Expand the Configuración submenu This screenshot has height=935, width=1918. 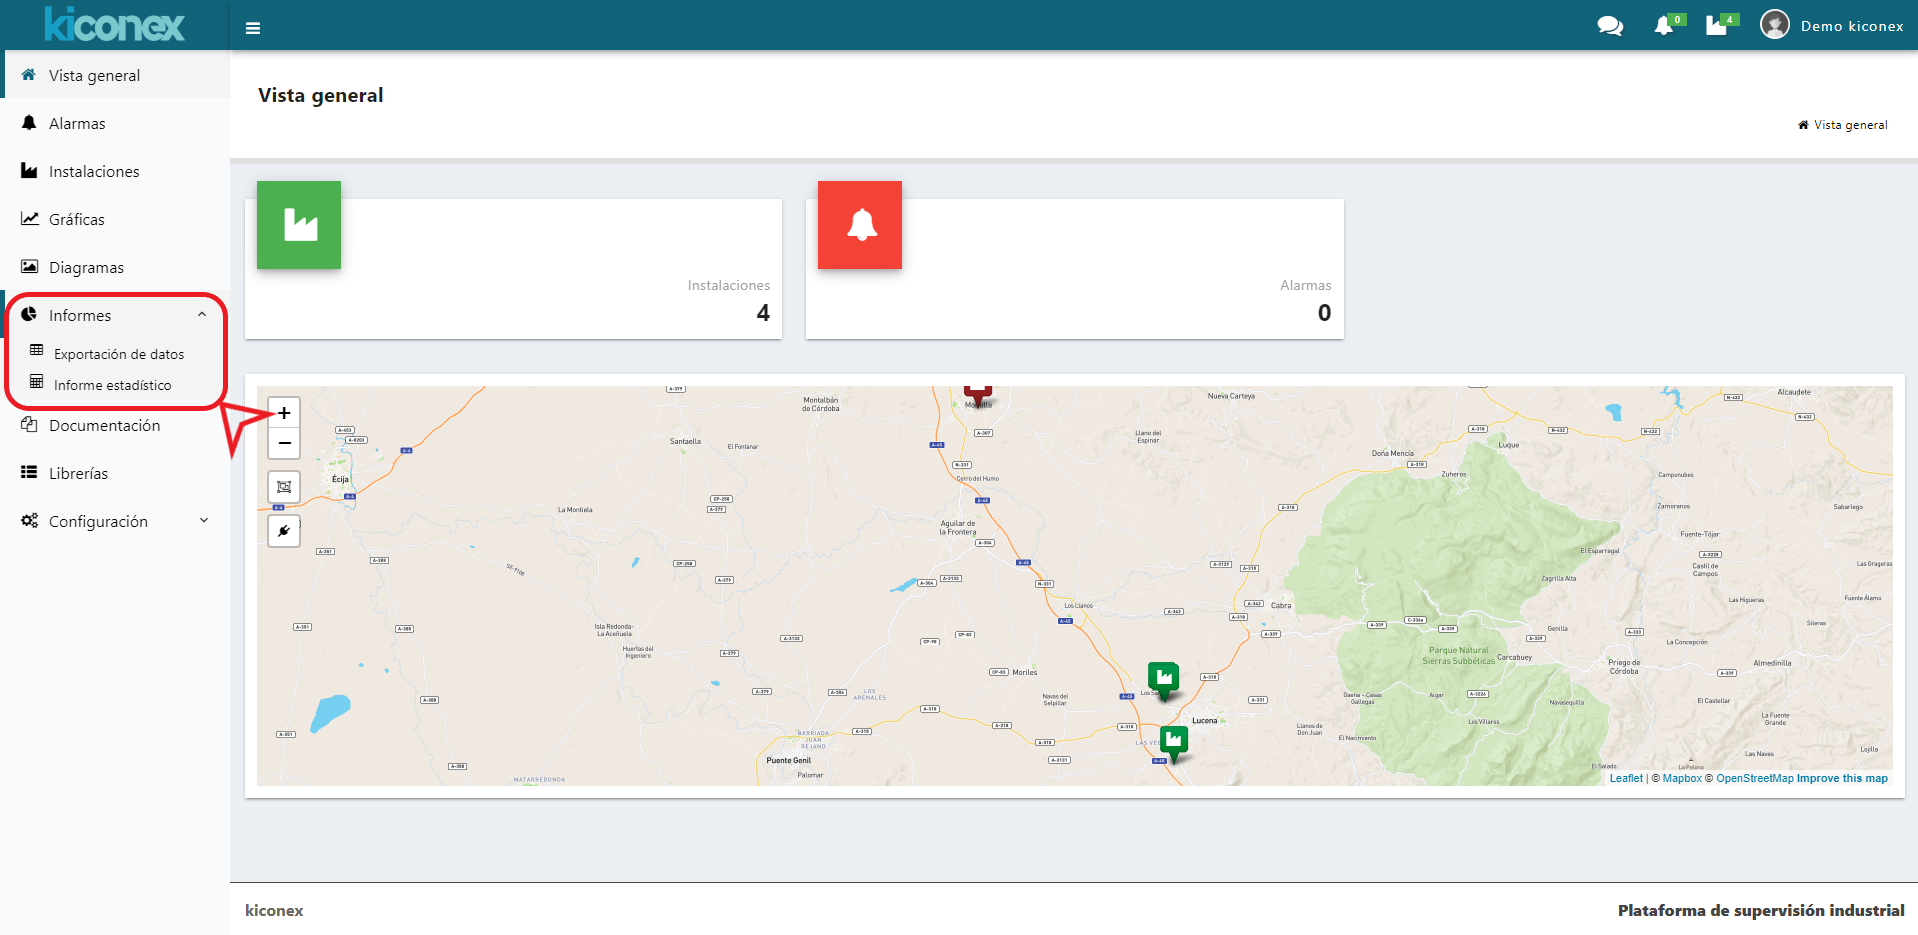[x=204, y=521]
